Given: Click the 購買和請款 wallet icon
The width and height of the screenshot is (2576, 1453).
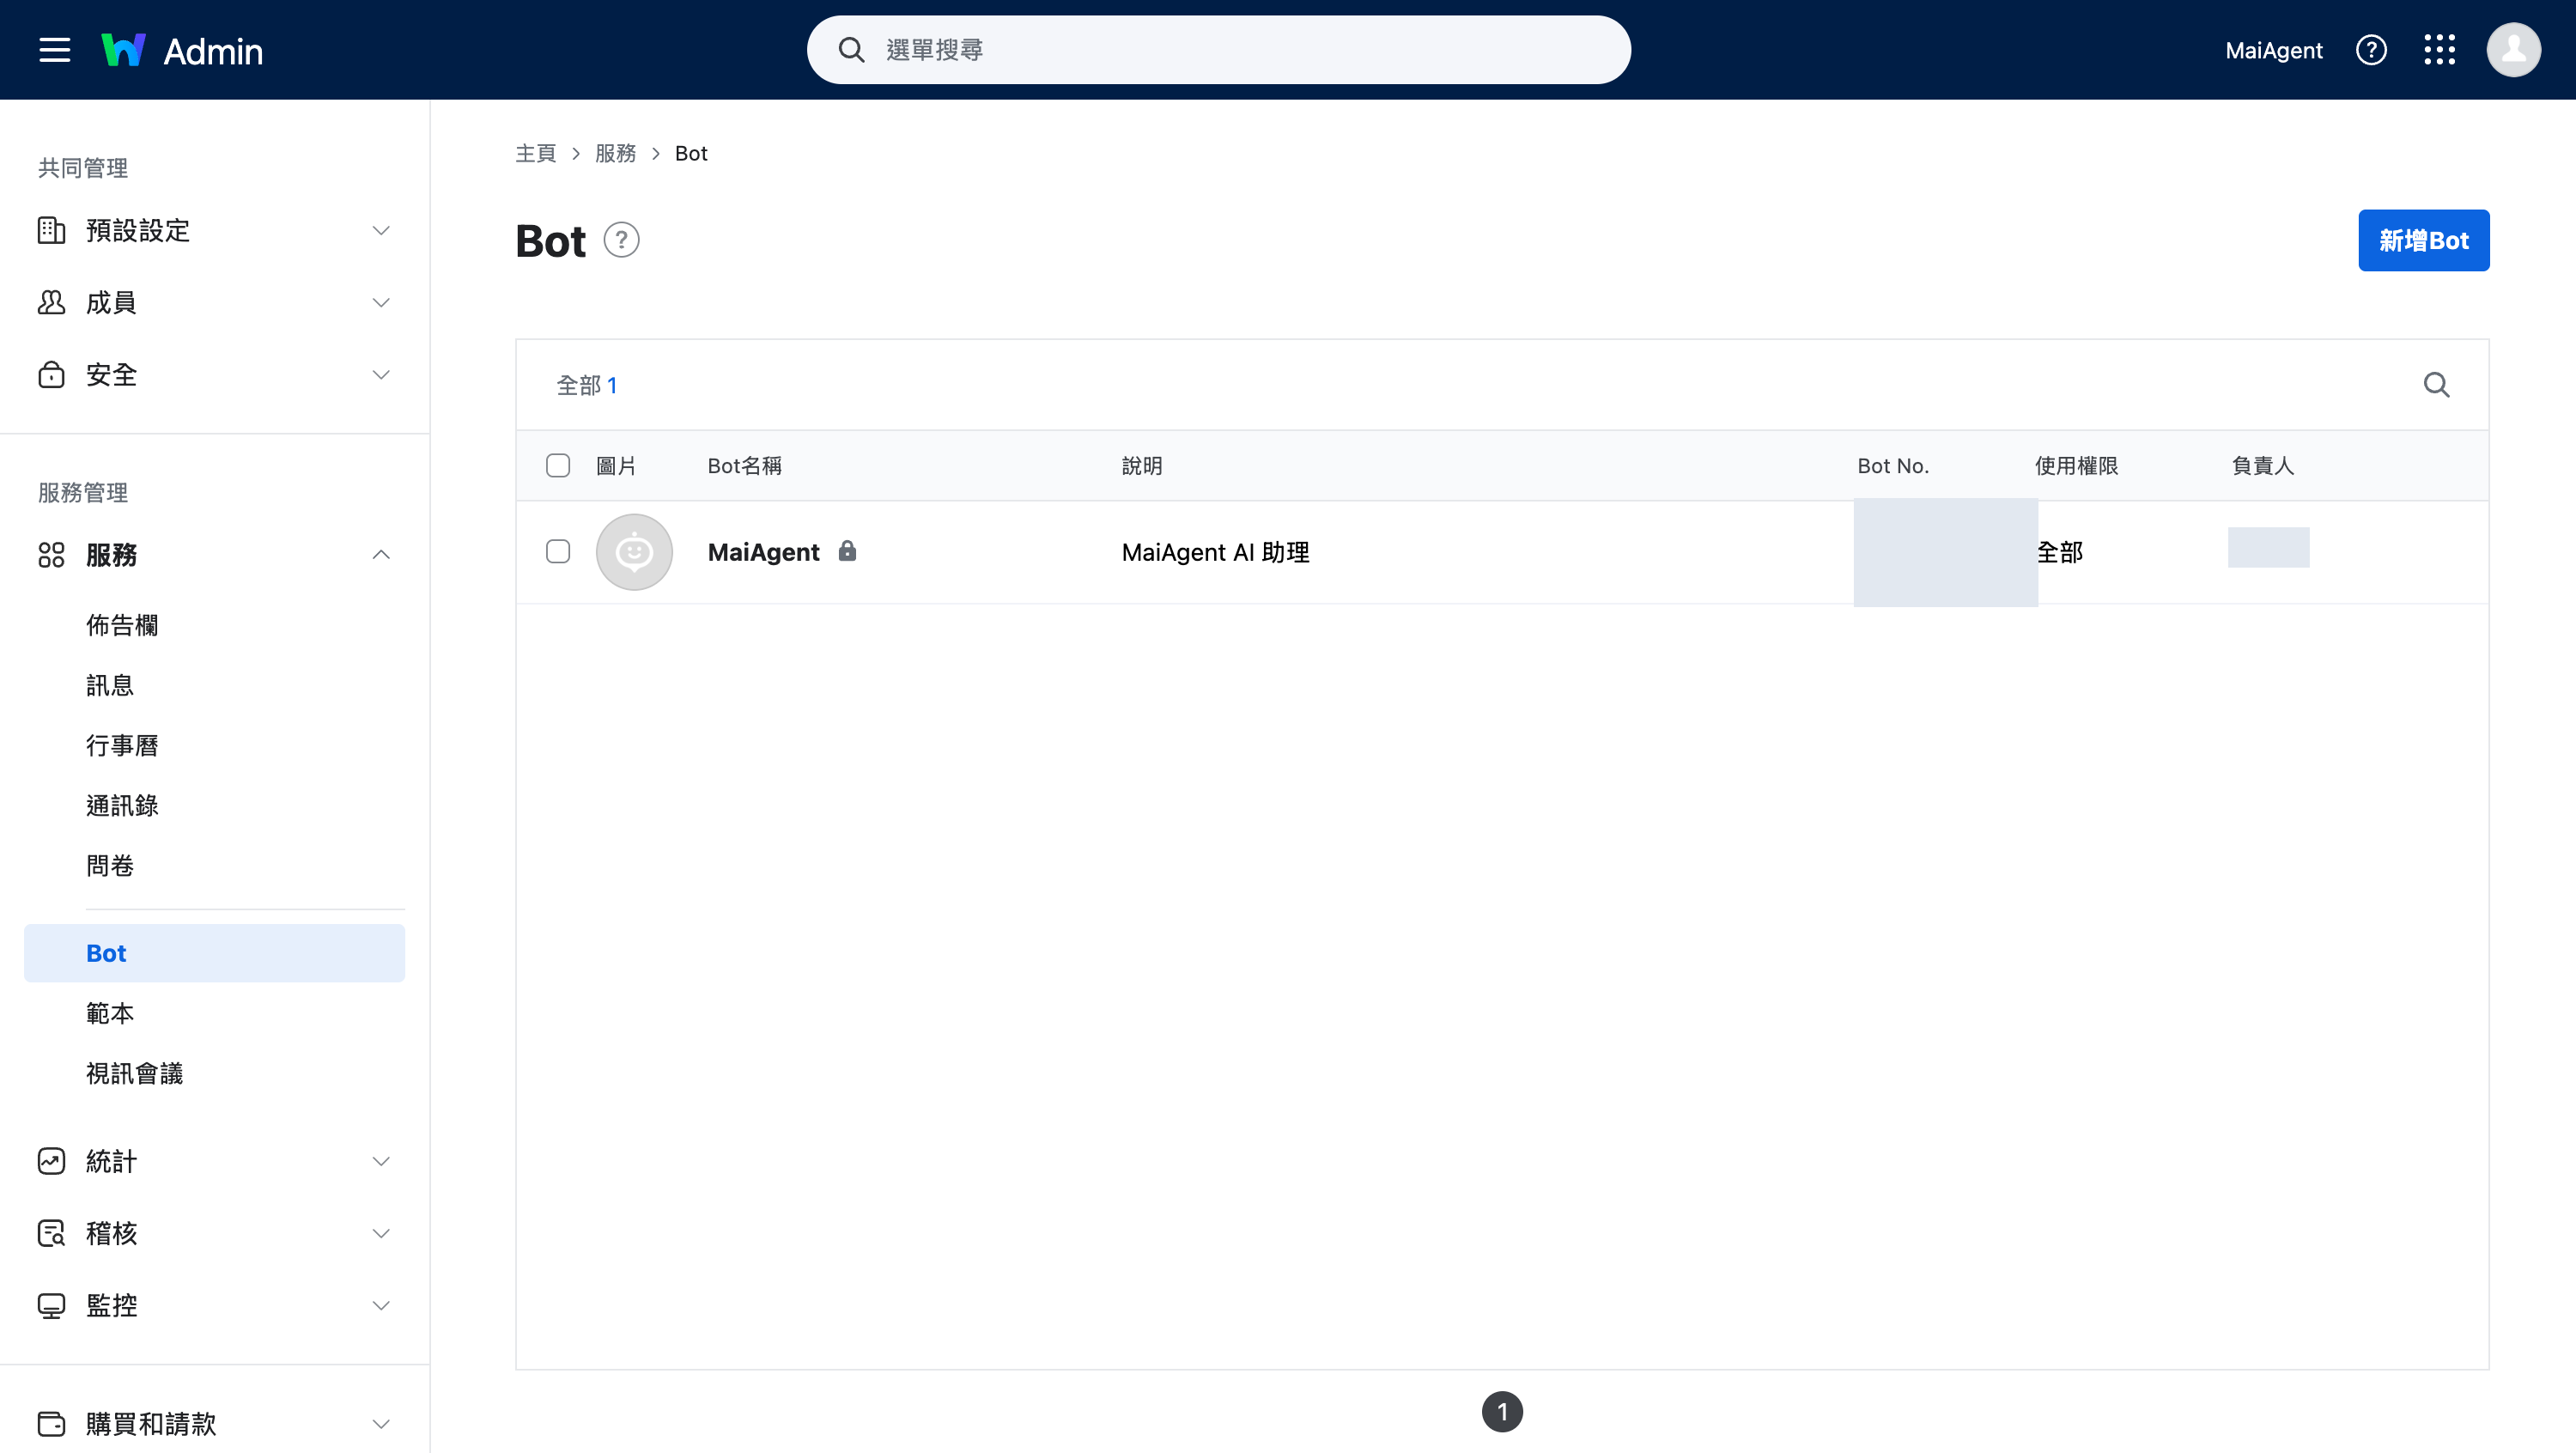Looking at the screenshot, I should click(51, 1423).
